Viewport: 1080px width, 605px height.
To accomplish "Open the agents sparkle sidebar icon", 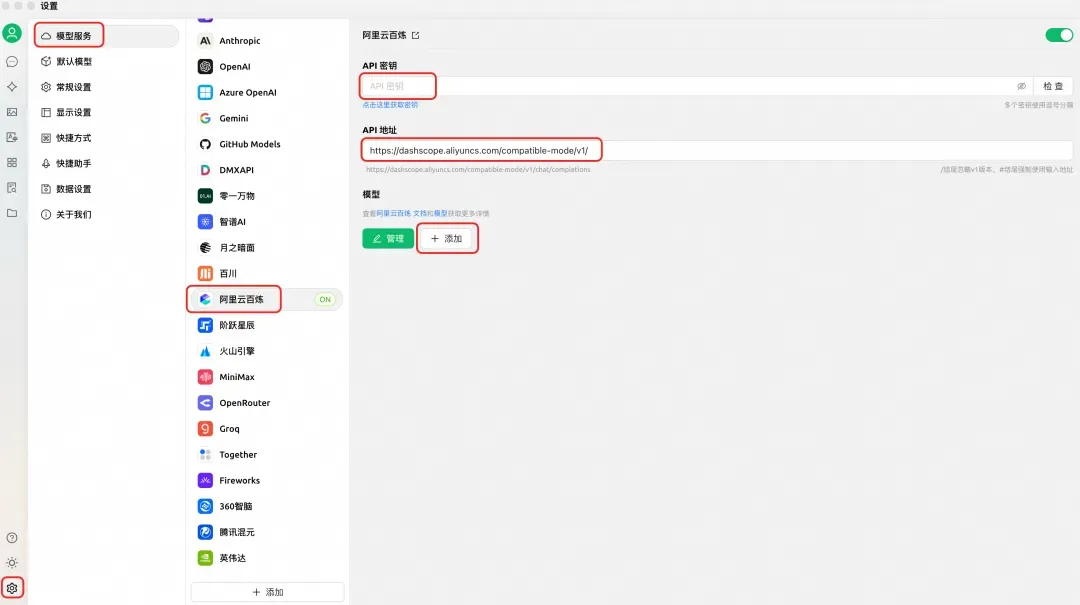I will click(12, 87).
